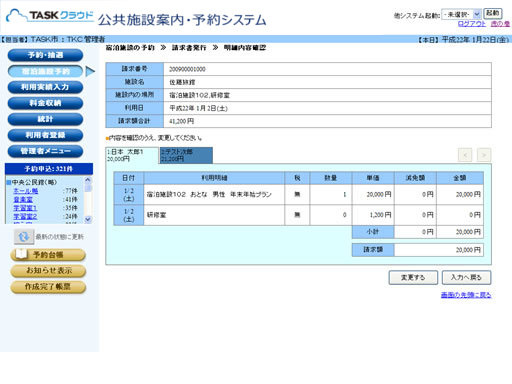Click the facility list scroll-up arrow
This screenshot has height=384, width=512.
88,180
